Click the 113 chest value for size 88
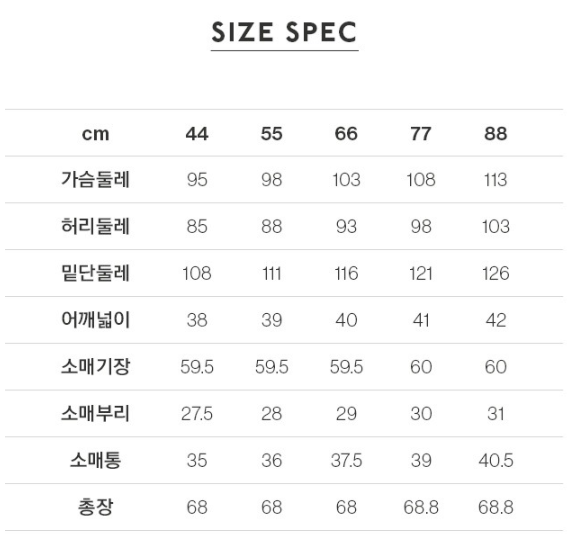The height and width of the screenshot is (541, 567). 496,180
